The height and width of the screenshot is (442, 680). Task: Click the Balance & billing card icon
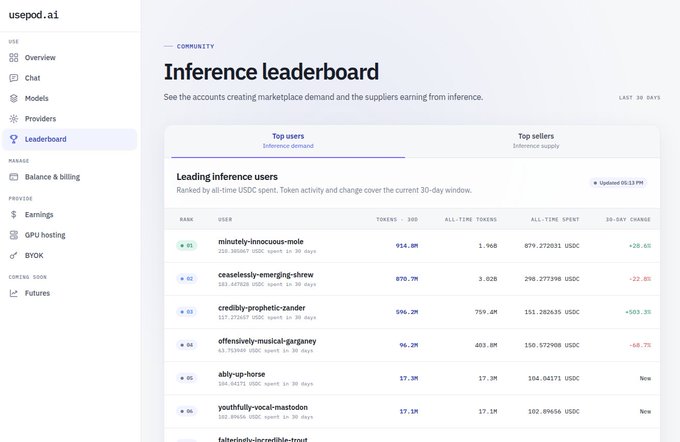[x=14, y=177]
